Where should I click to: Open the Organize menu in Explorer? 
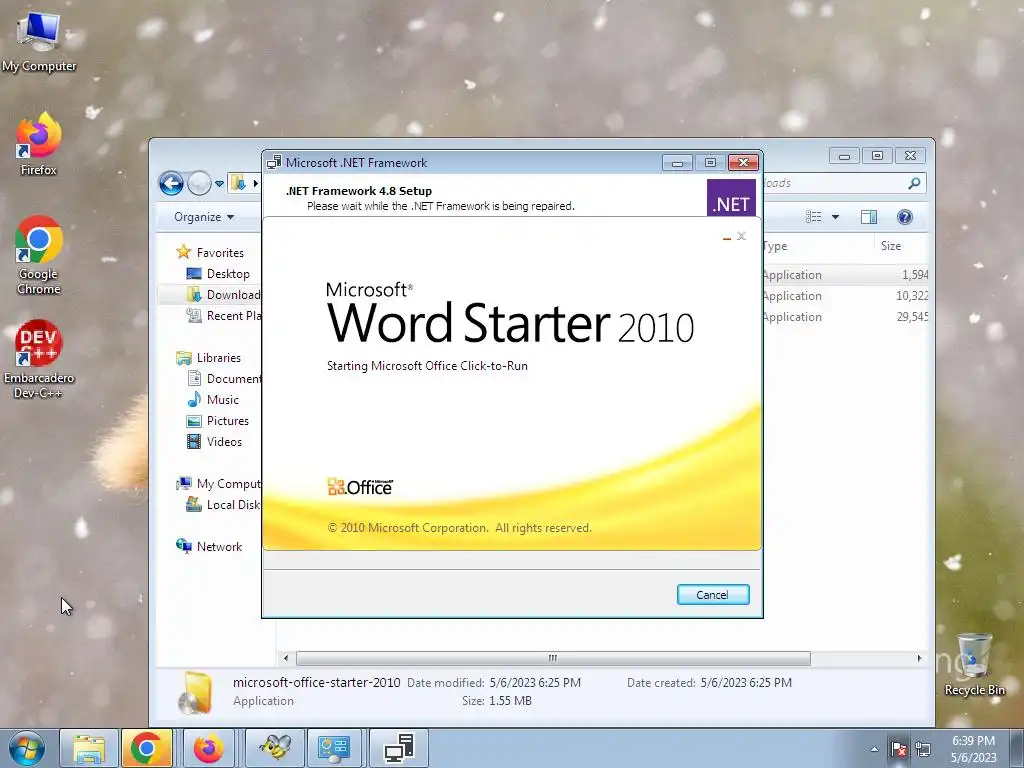[x=204, y=217]
